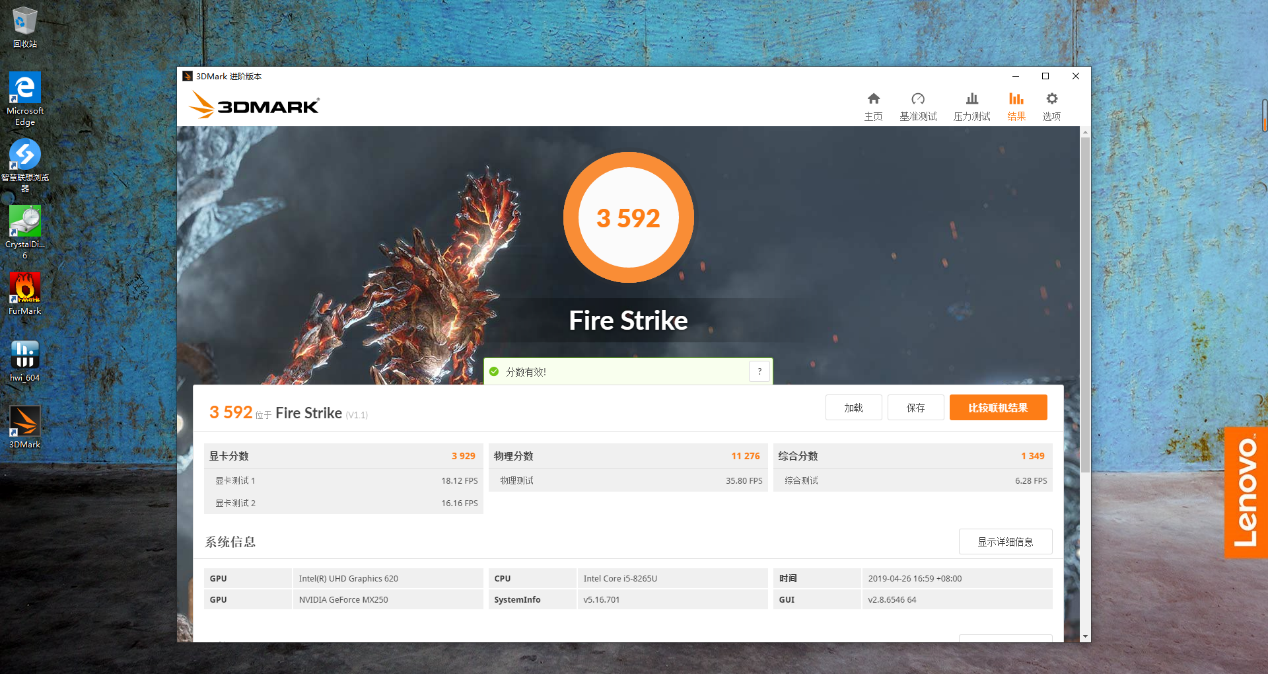Image resolution: width=1268 pixels, height=674 pixels.
Task: Click the 3DMark logo in the header
Action: point(255,105)
